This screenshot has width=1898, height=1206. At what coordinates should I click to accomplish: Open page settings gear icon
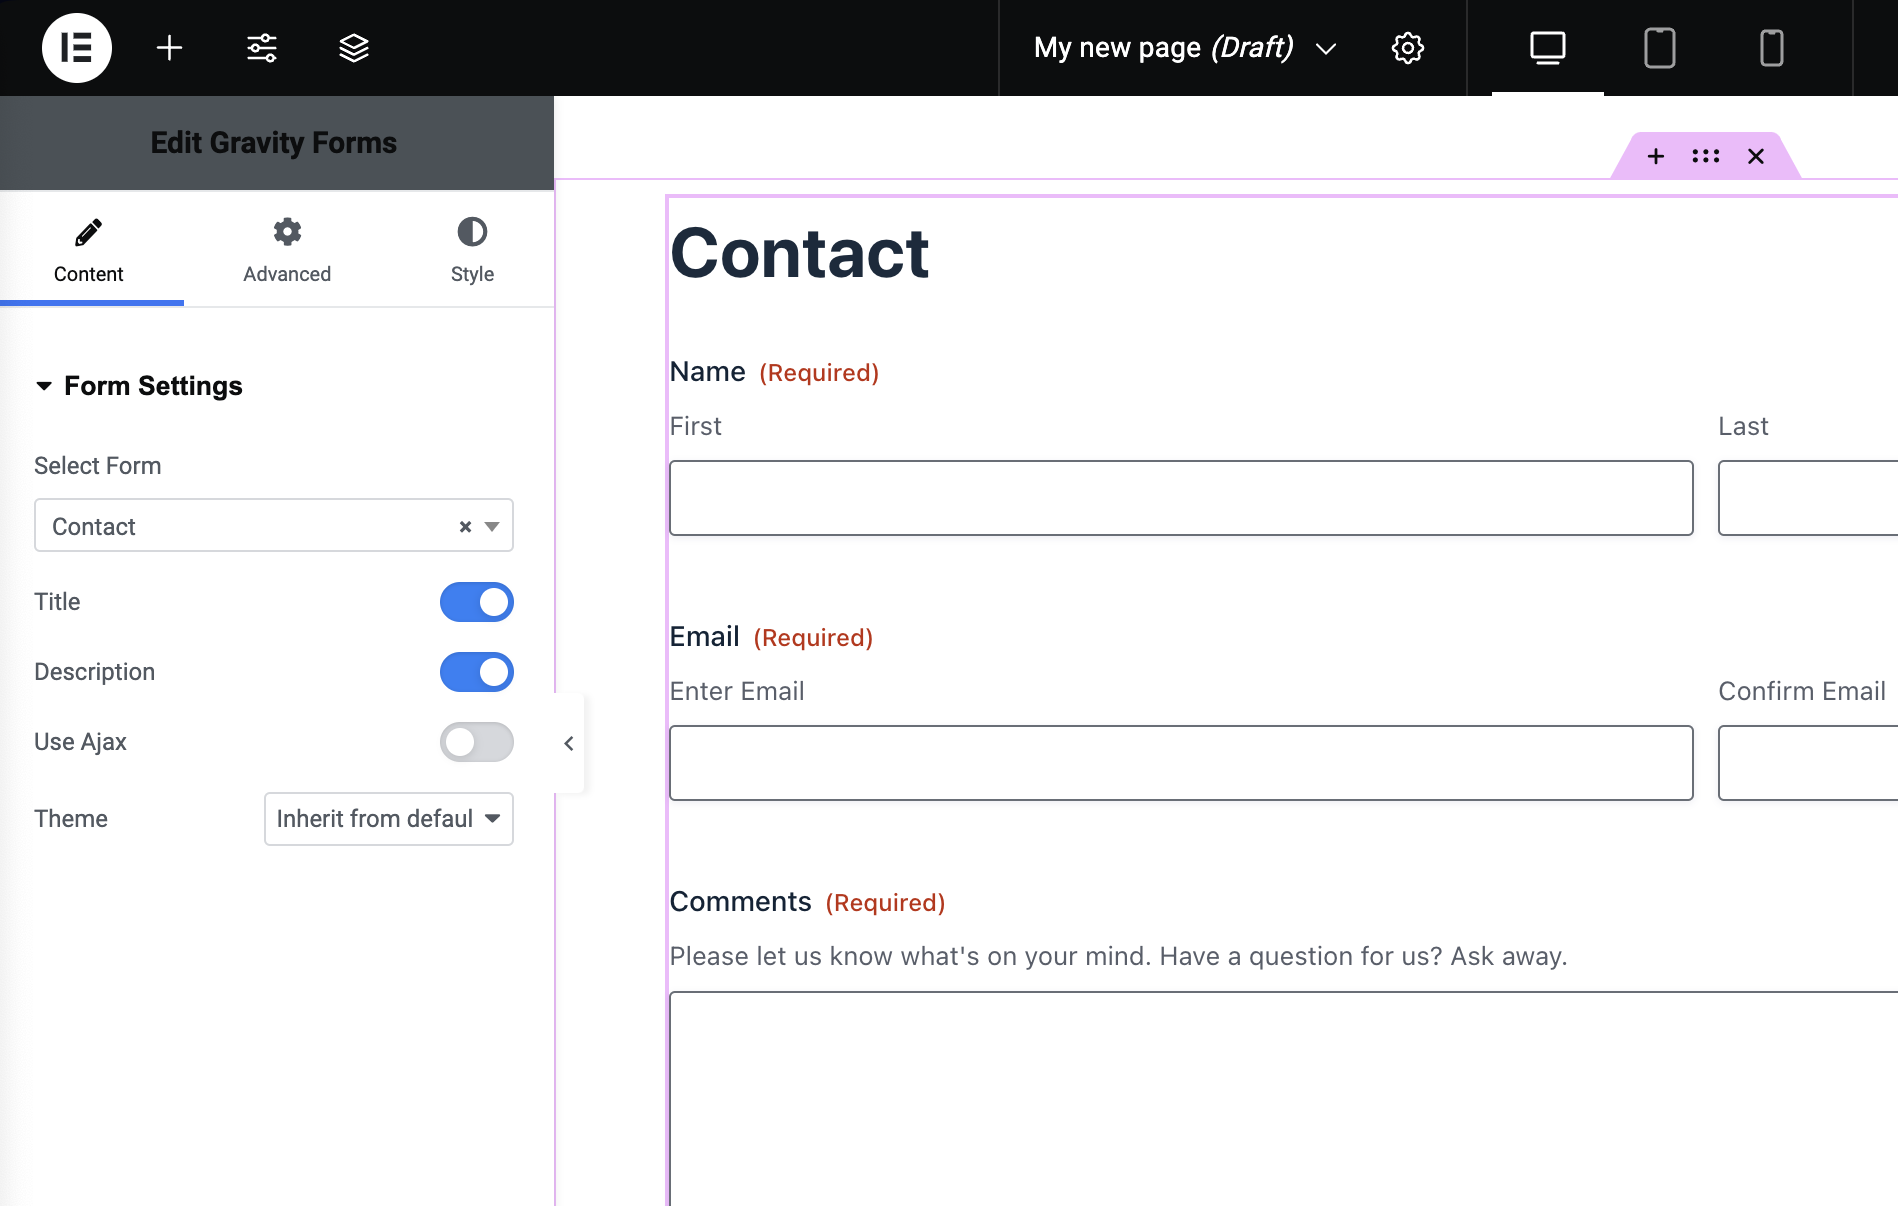(x=1407, y=48)
